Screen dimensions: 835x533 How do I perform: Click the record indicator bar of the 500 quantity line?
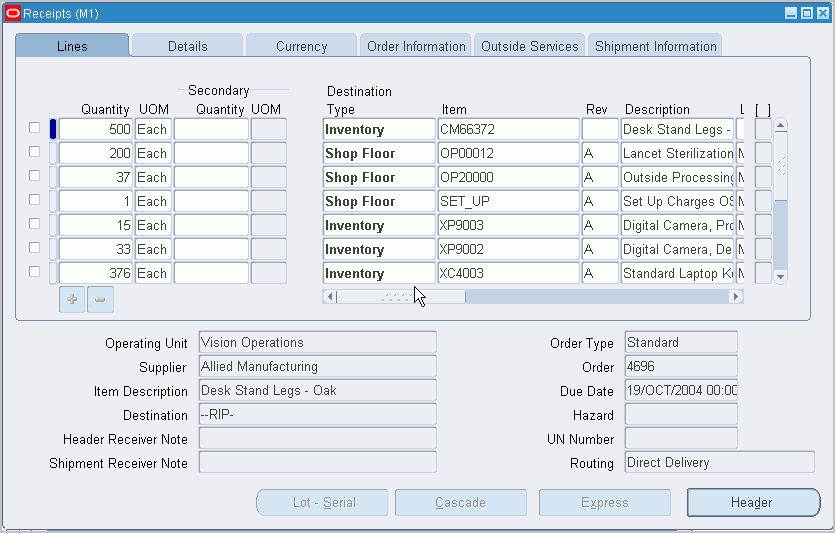tap(53, 129)
